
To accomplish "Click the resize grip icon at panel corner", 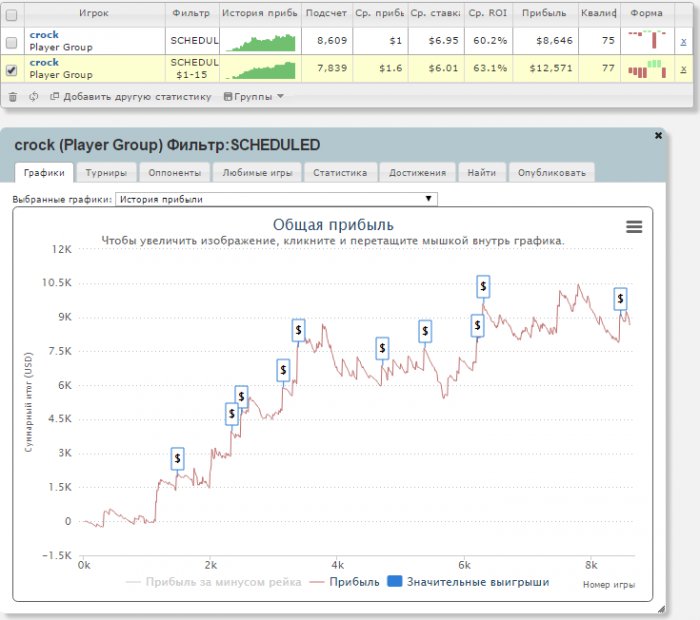I will tap(661, 609).
